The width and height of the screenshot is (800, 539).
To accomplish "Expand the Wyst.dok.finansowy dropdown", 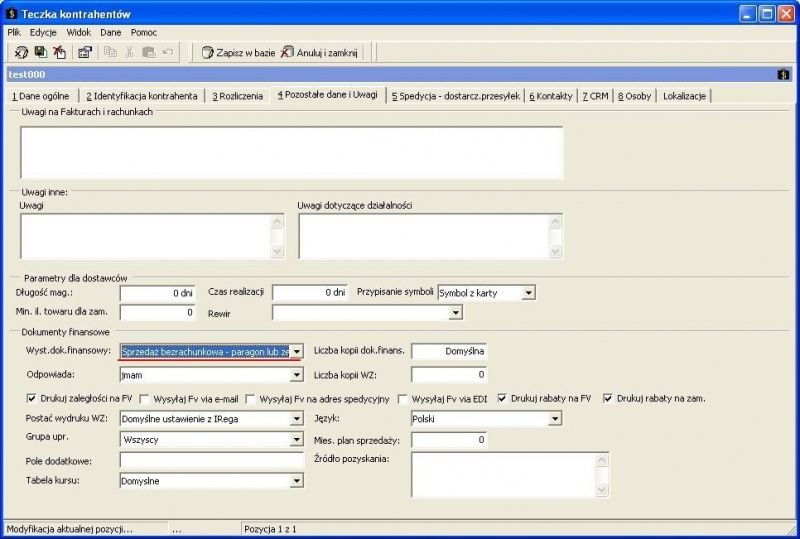I will tap(296, 352).
